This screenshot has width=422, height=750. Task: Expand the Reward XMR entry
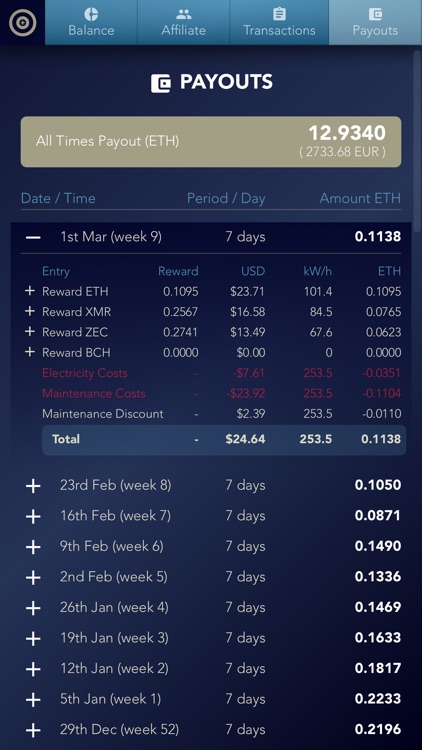[x=30, y=311]
